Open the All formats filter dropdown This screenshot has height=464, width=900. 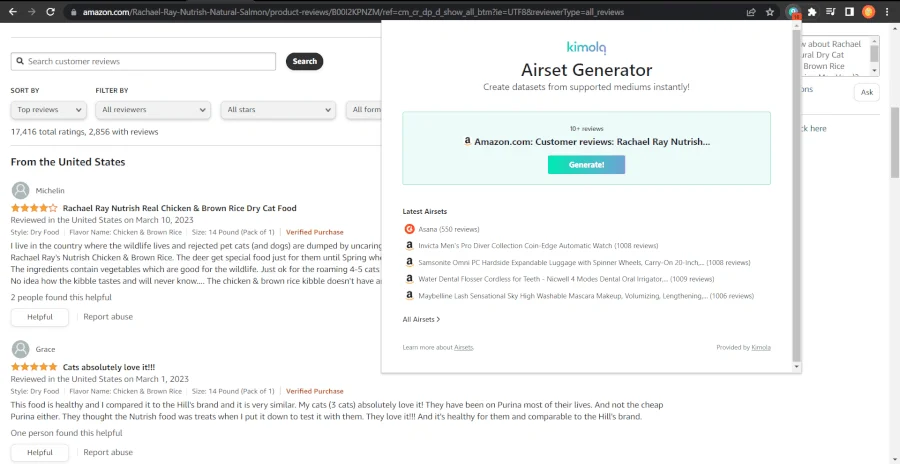364,110
